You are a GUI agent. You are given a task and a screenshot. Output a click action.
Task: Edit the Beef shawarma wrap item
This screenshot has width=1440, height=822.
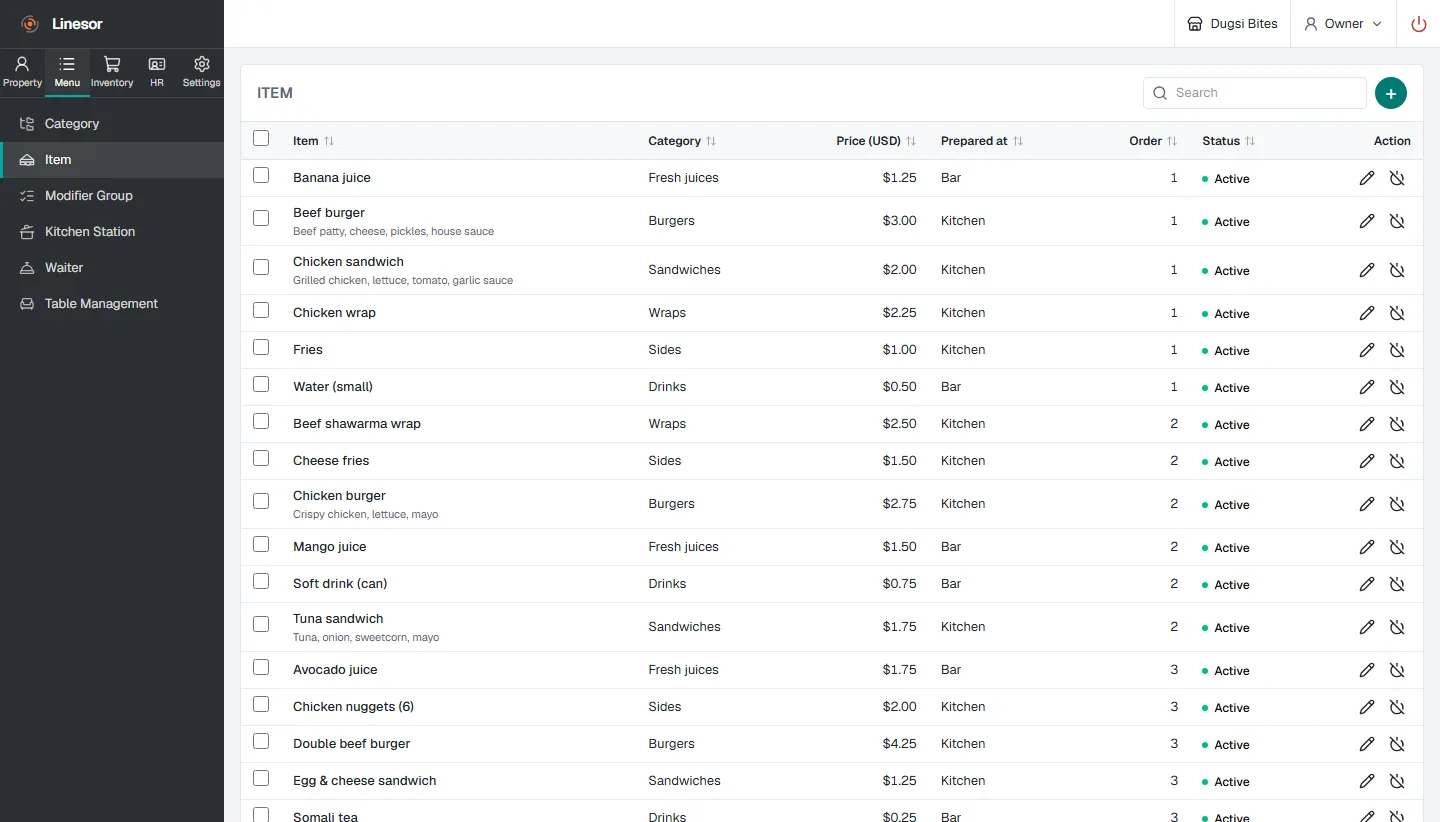pos(1367,424)
